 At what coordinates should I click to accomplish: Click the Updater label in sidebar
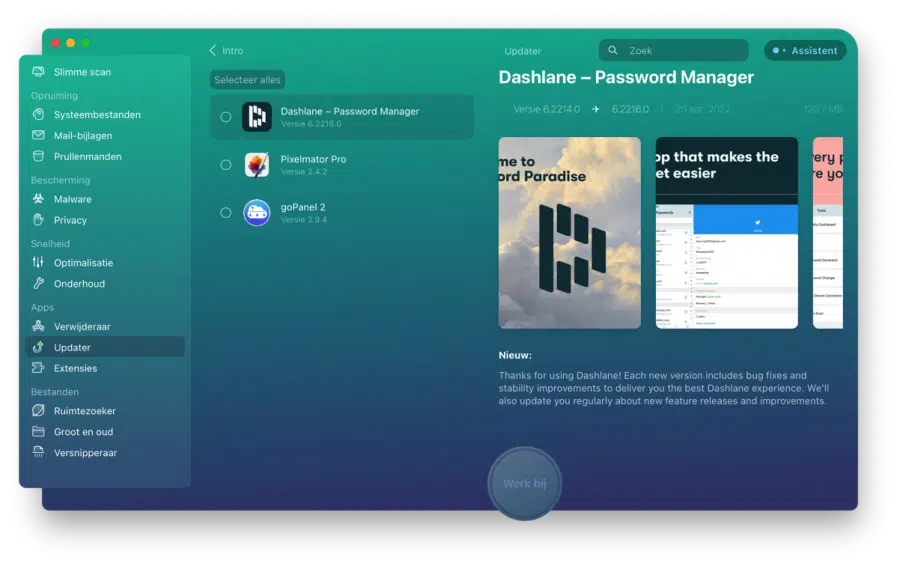click(x=72, y=347)
